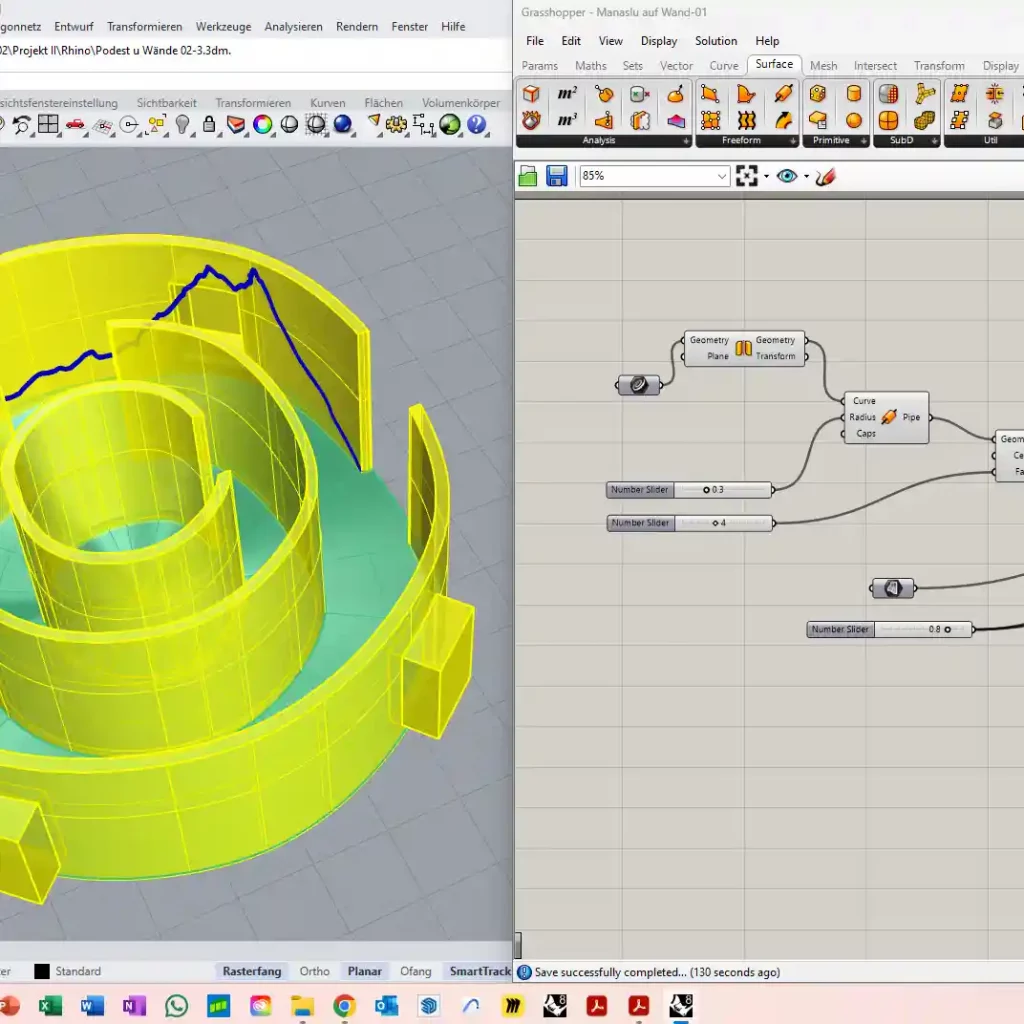Select the Volume (m³) analysis component

(567, 120)
